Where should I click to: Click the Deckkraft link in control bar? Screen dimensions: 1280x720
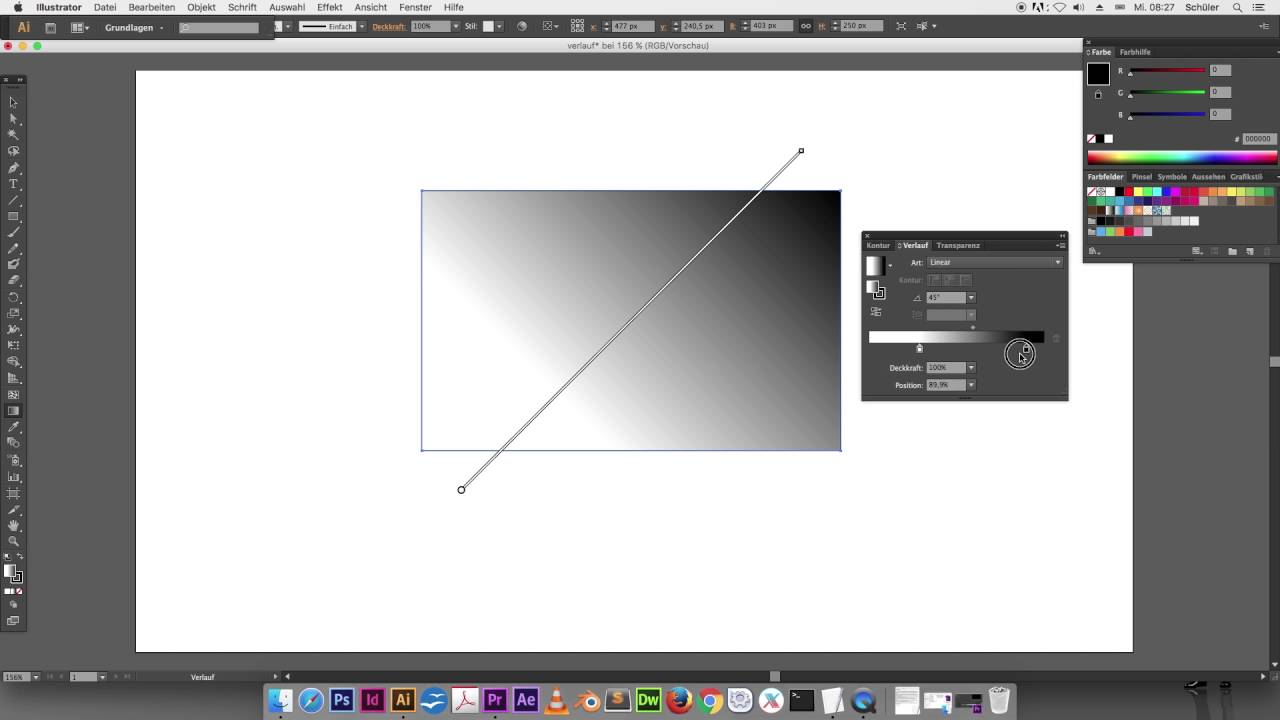click(x=388, y=27)
